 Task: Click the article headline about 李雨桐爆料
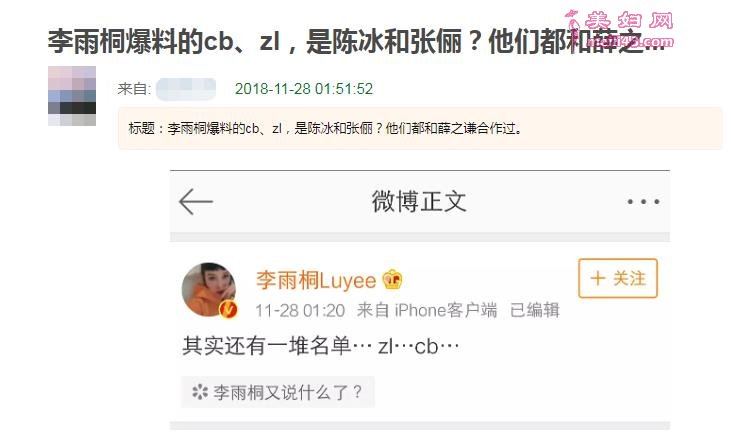click(357, 41)
